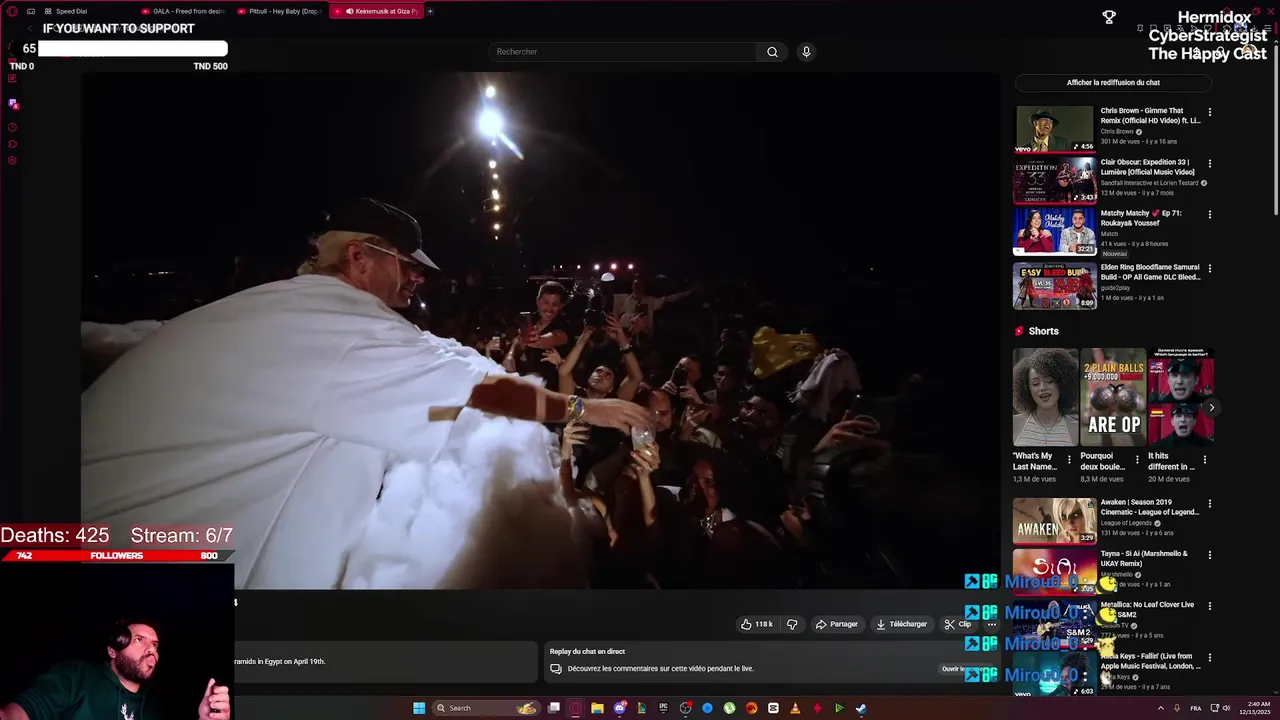The image size is (1280, 720).
Task: Open options menu for Tayna Si Ai video
Action: click(1210, 554)
